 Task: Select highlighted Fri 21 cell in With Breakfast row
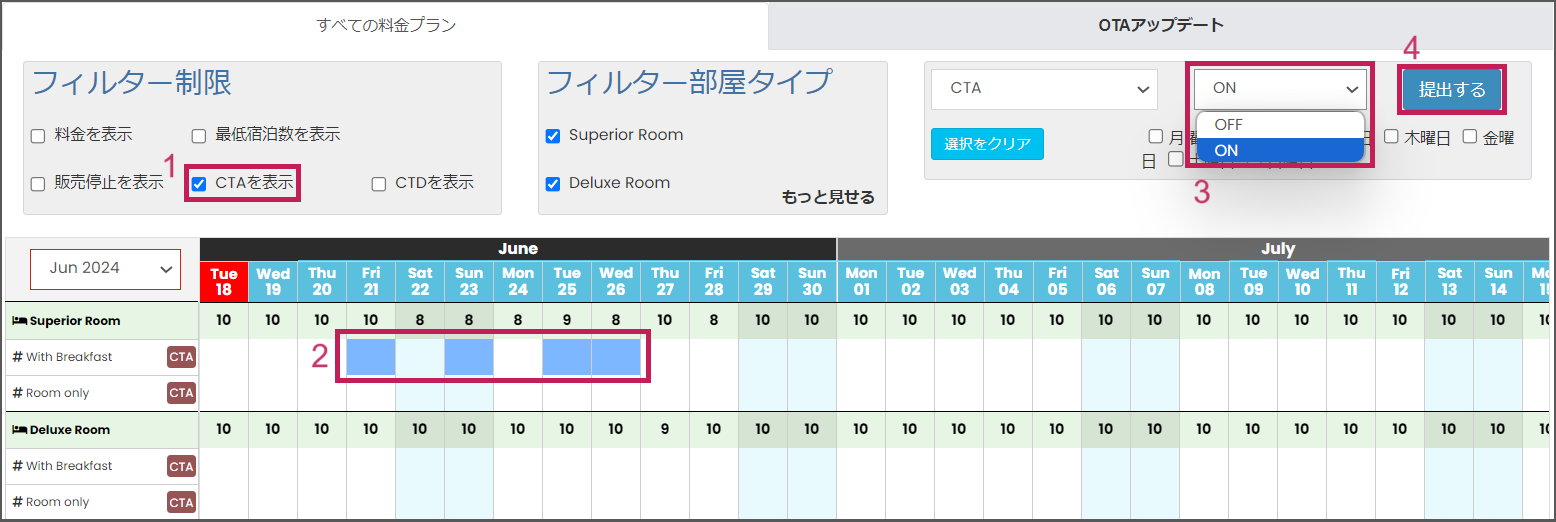point(371,357)
